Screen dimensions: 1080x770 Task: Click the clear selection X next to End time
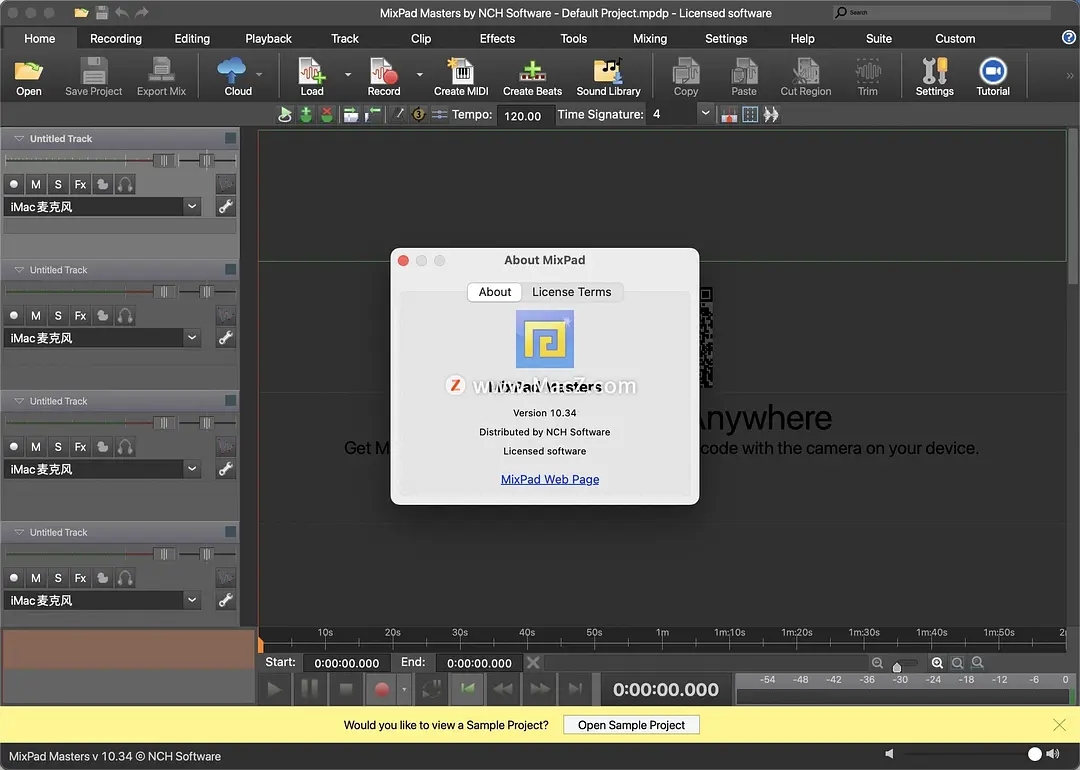pos(533,663)
